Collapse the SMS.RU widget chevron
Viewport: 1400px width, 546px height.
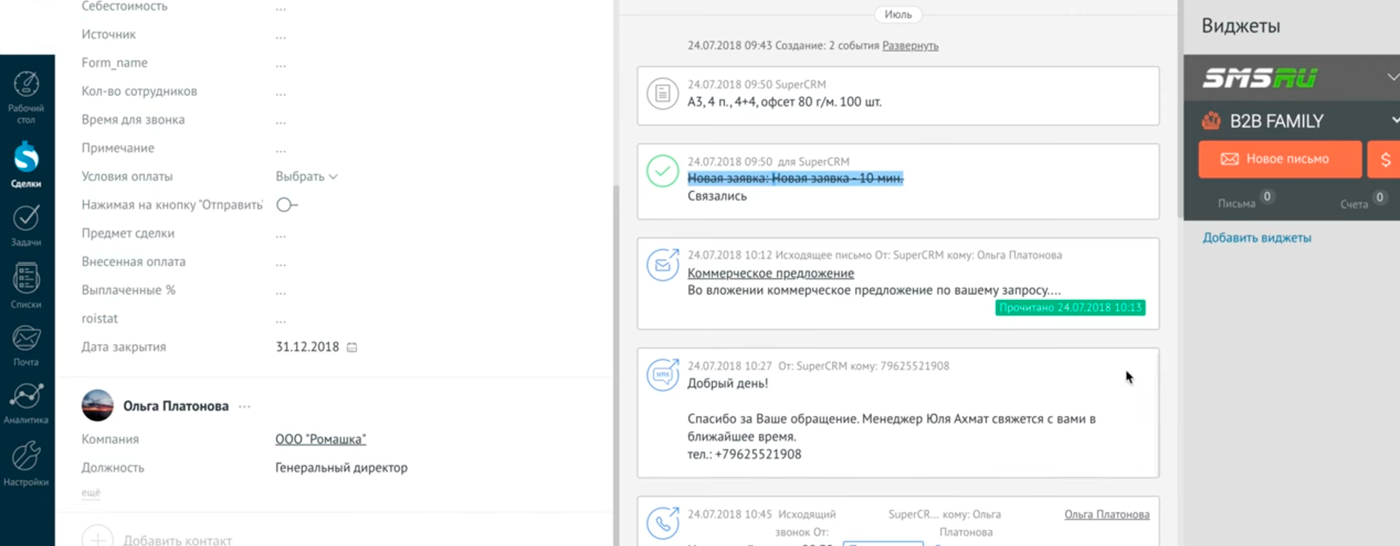(x=1392, y=78)
